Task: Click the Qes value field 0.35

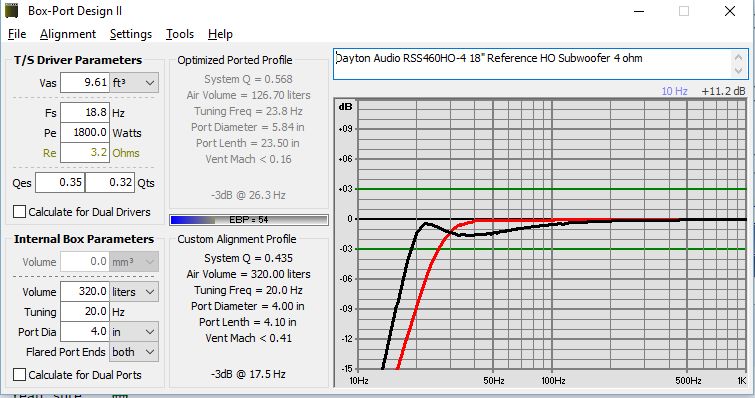Action: (60, 182)
